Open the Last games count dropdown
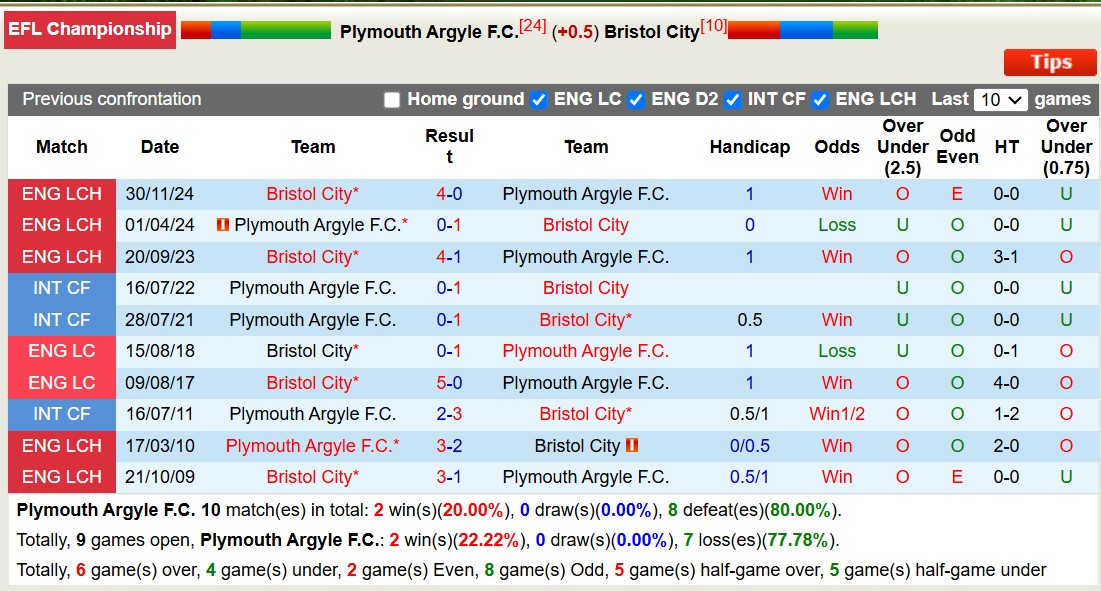 (x=1003, y=99)
